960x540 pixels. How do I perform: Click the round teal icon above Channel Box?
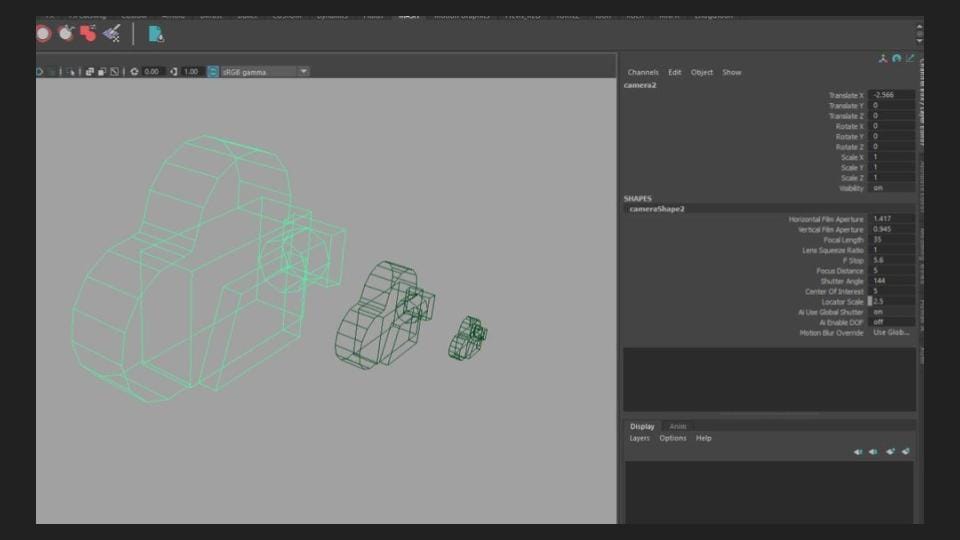(x=896, y=59)
